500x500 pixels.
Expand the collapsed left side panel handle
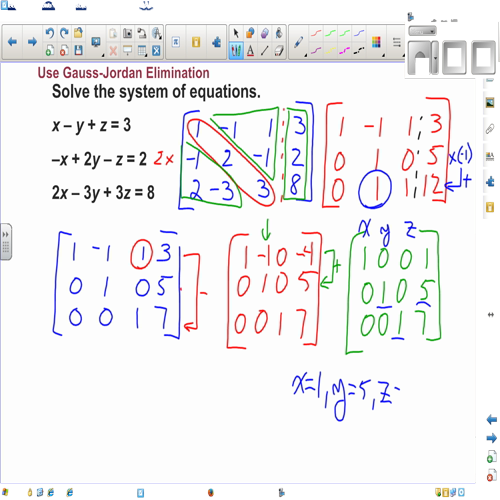6,242
